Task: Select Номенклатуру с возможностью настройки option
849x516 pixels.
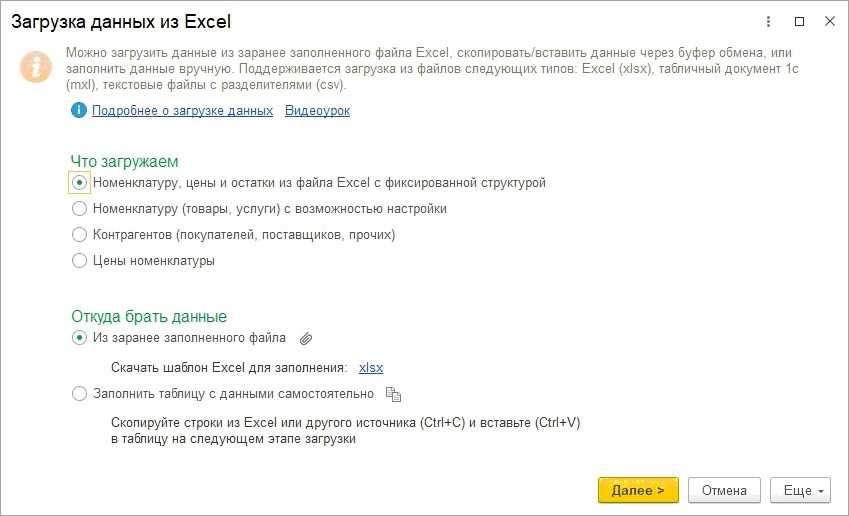Action: 80,209
